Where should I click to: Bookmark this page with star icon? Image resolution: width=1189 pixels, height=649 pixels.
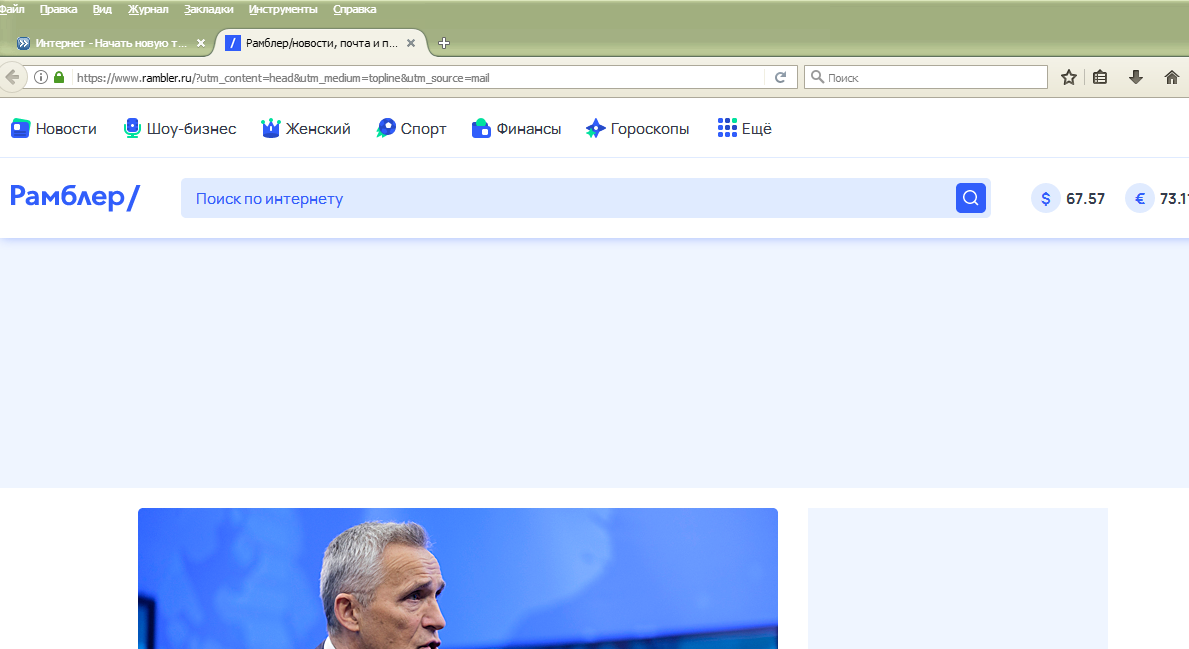(x=1068, y=77)
